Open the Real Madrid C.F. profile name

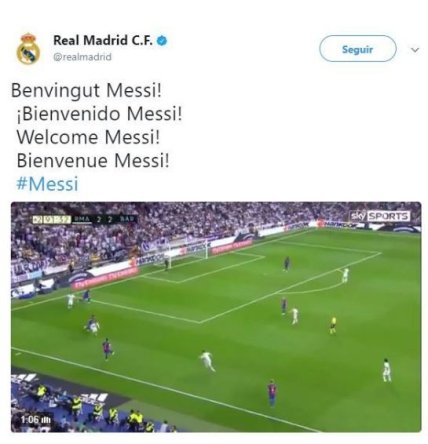[103, 41]
